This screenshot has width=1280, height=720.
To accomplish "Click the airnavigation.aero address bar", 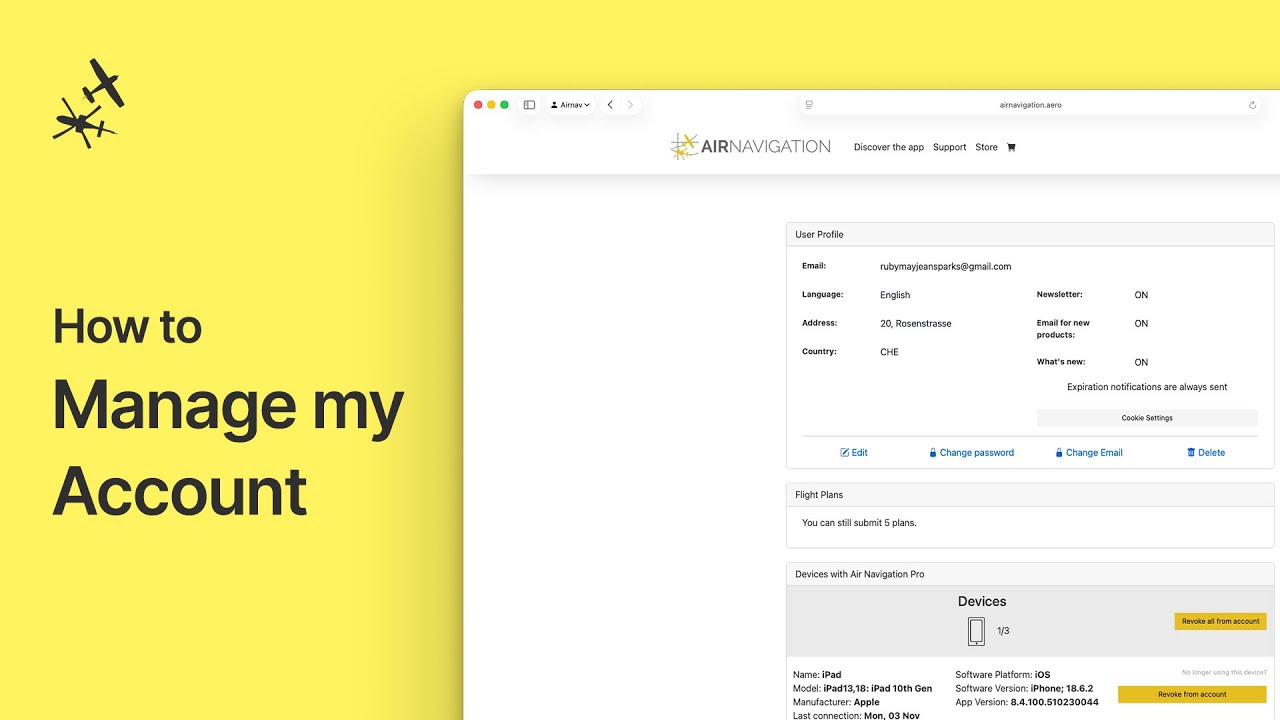I will tap(1030, 105).
